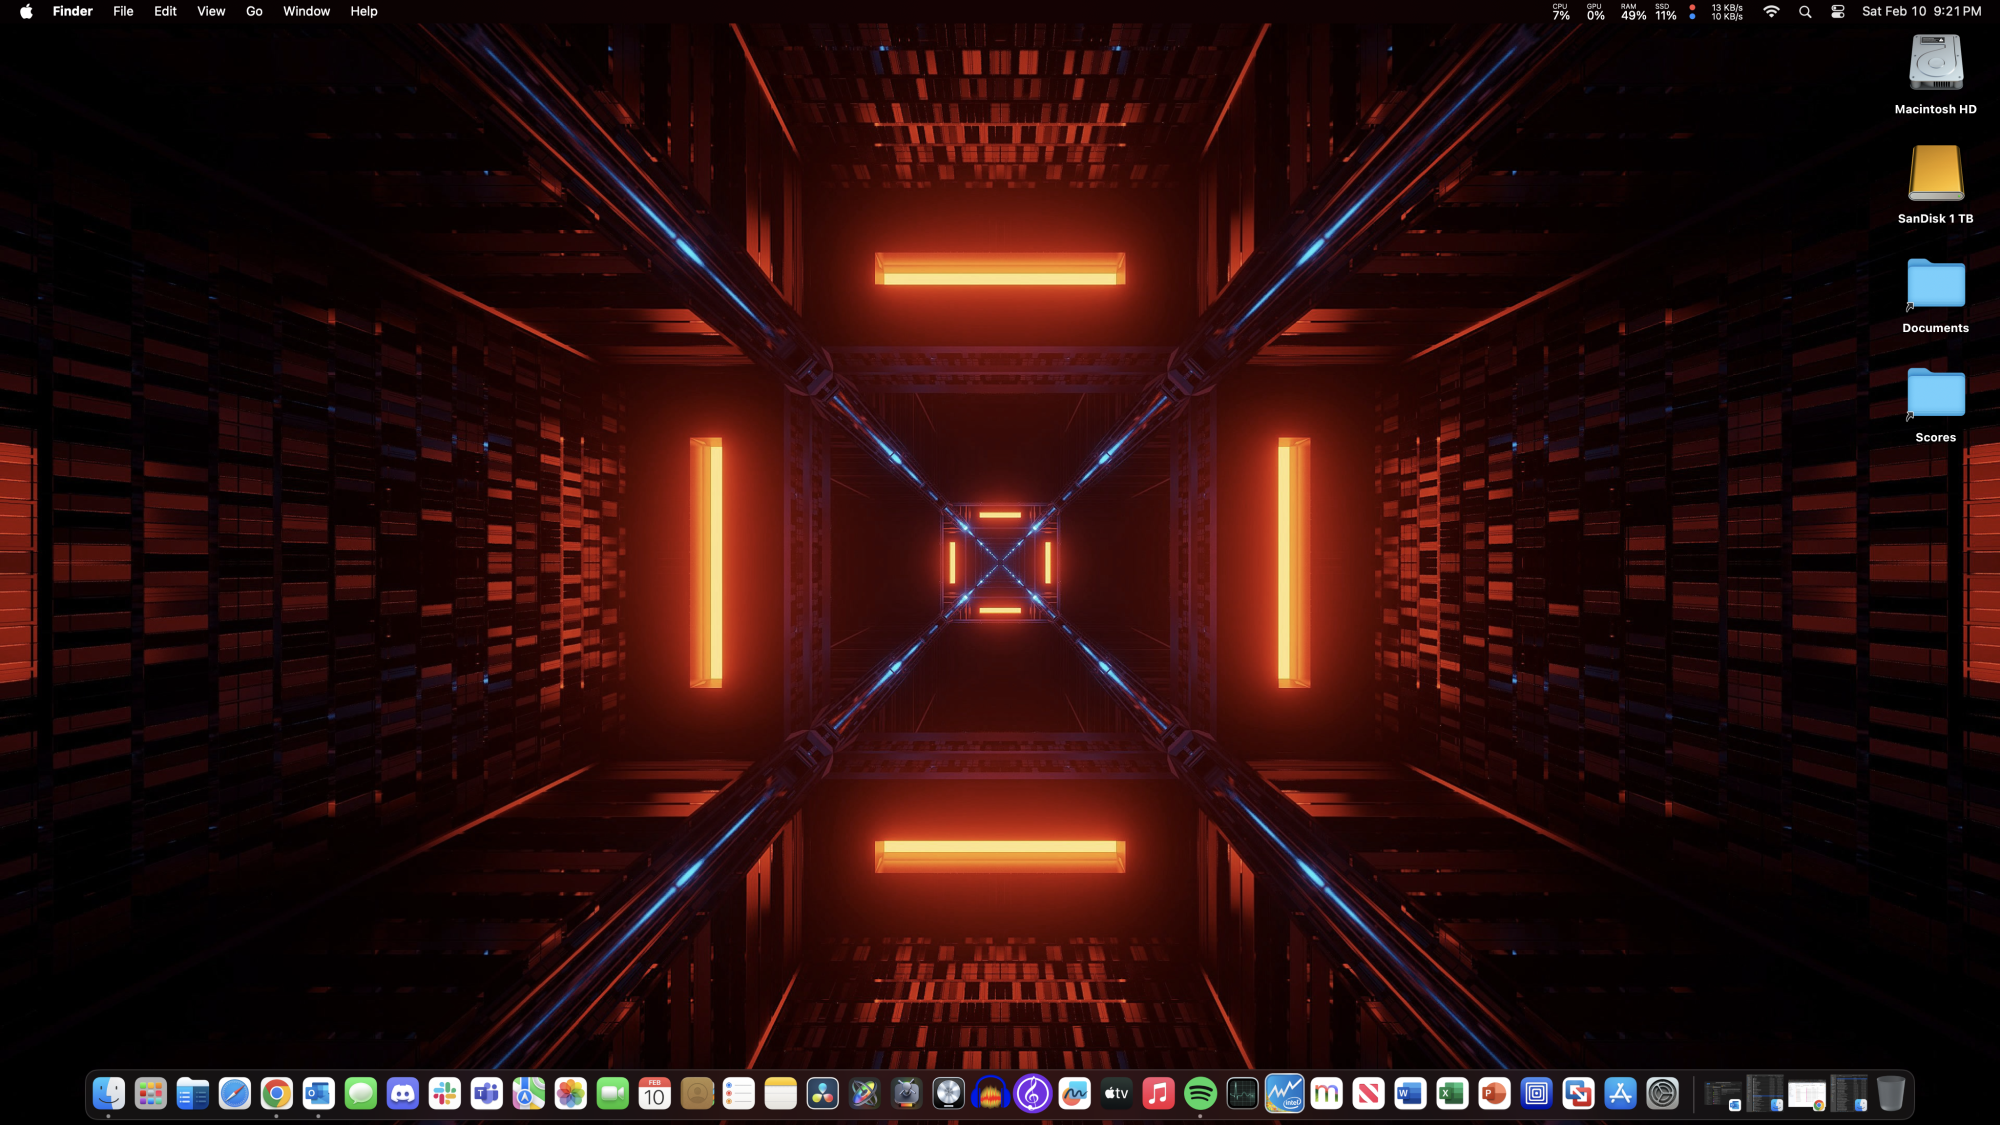2000x1125 pixels.
Task: Open Spotify in the Dock
Action: coord(1200,1093)
